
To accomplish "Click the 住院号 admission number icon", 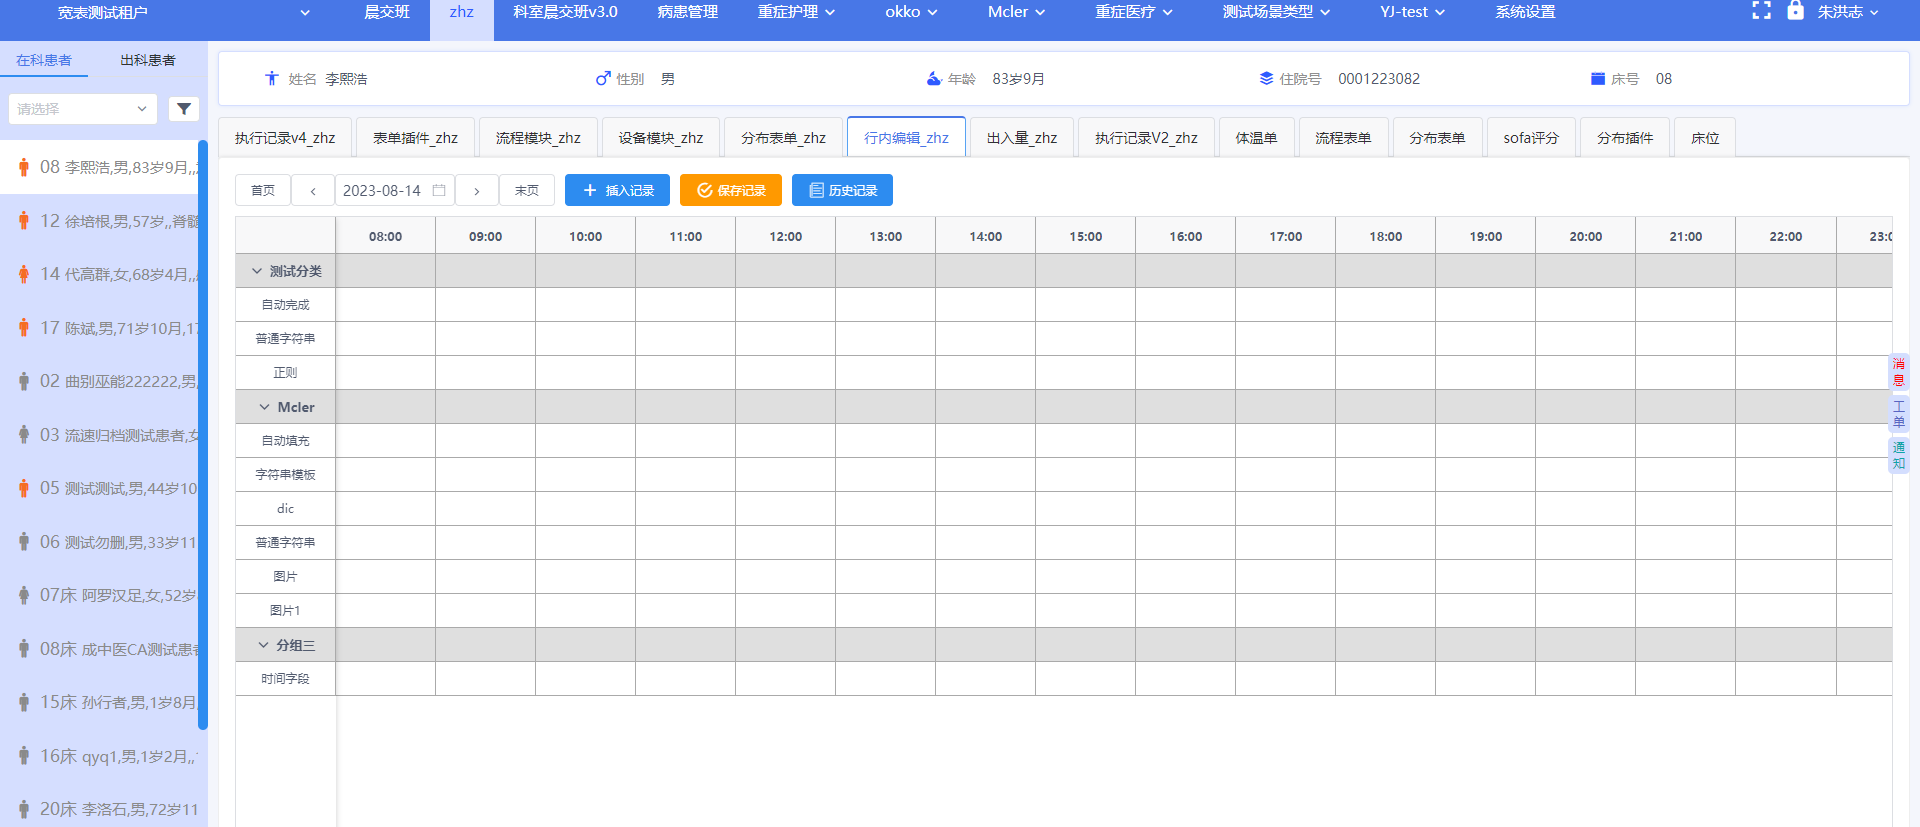I will pos(1266,78).
